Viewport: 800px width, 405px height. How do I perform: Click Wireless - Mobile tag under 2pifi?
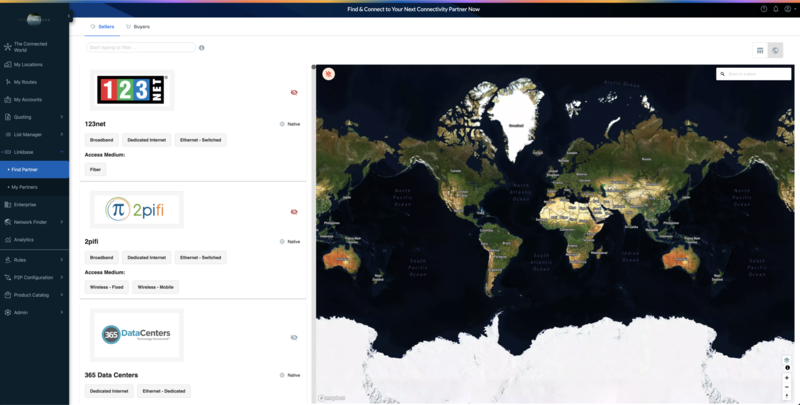pos(156,287)
